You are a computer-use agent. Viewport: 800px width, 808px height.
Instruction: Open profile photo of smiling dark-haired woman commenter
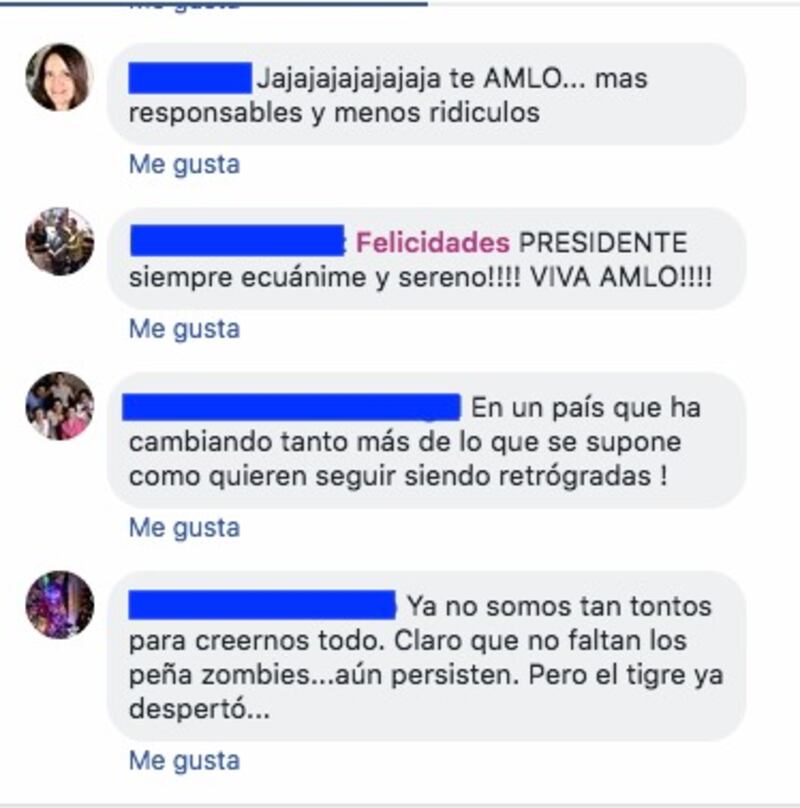(x=60, y=77)
